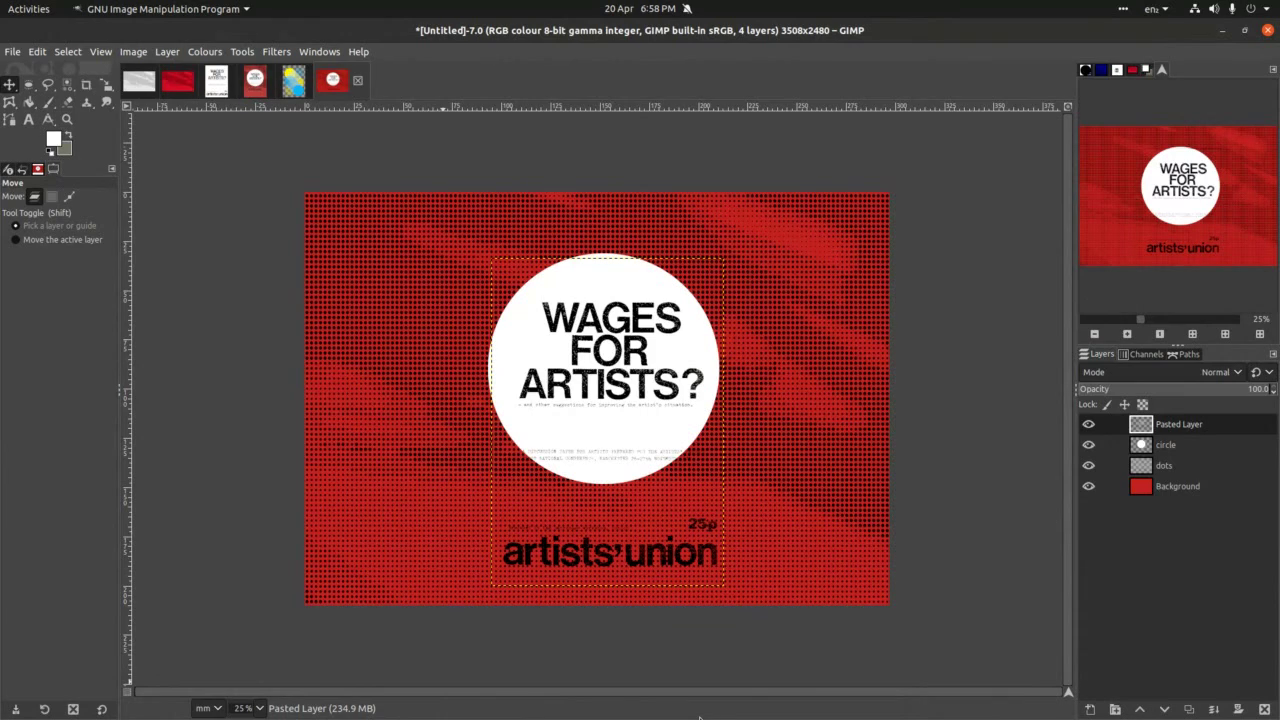Select the Unified Transform tool
The image size is (1280, 720).
(x=106, y=85)
